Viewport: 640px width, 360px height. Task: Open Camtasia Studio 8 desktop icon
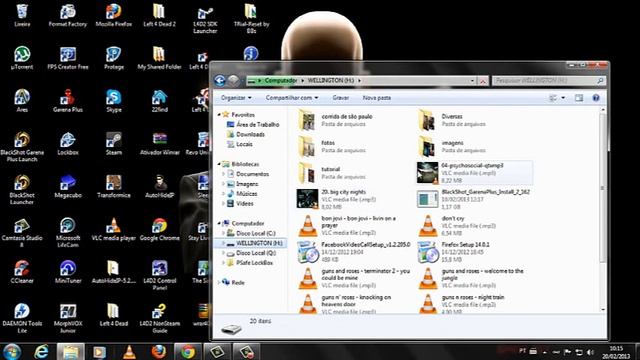pyautogui.click(x=22, y=233)
